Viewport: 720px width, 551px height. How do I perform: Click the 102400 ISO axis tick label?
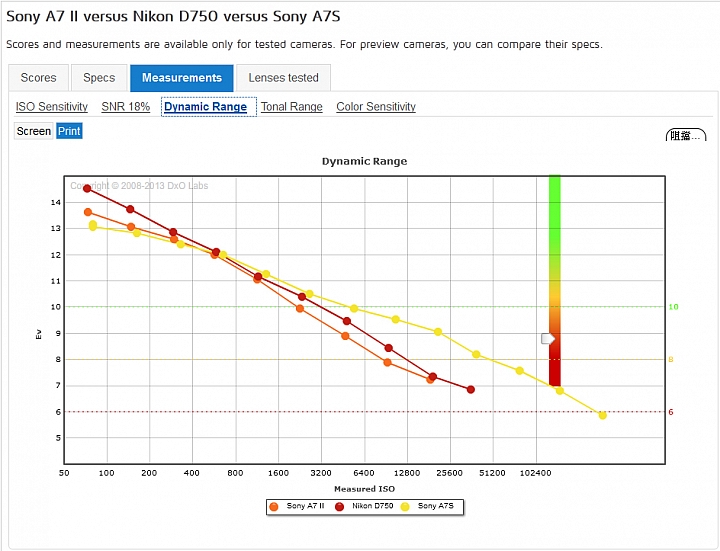click(535, 473)
